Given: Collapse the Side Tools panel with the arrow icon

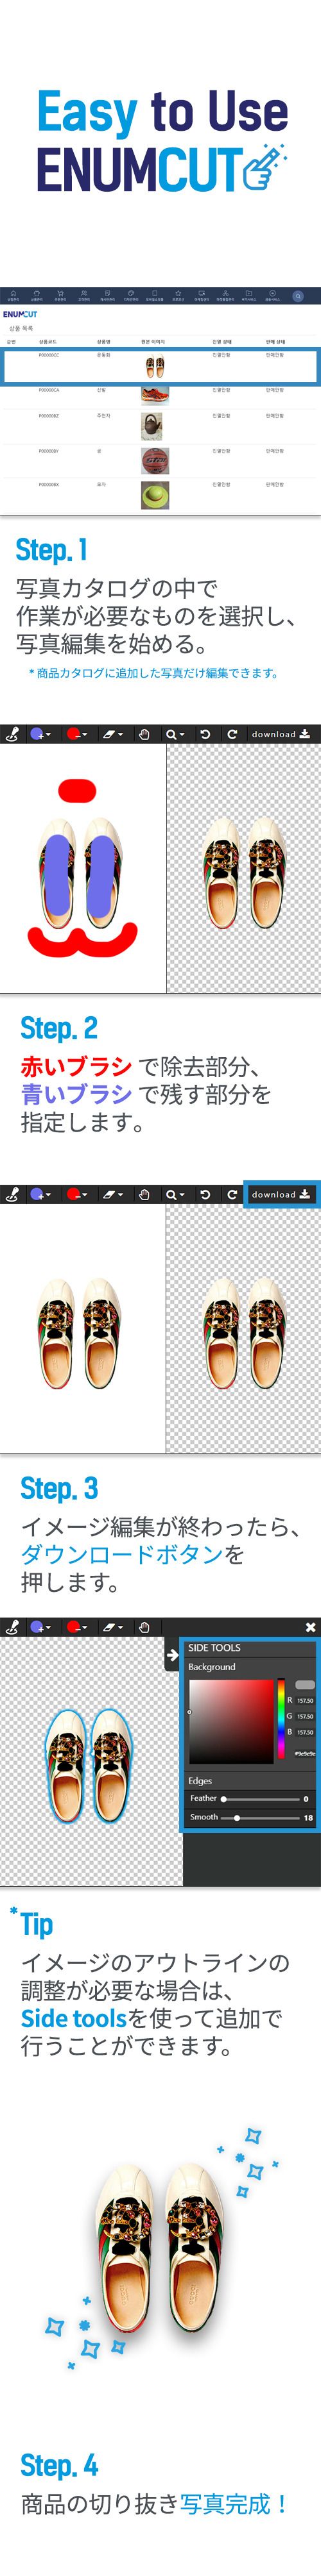Looking at the screenshot, I should [172, 1656].
